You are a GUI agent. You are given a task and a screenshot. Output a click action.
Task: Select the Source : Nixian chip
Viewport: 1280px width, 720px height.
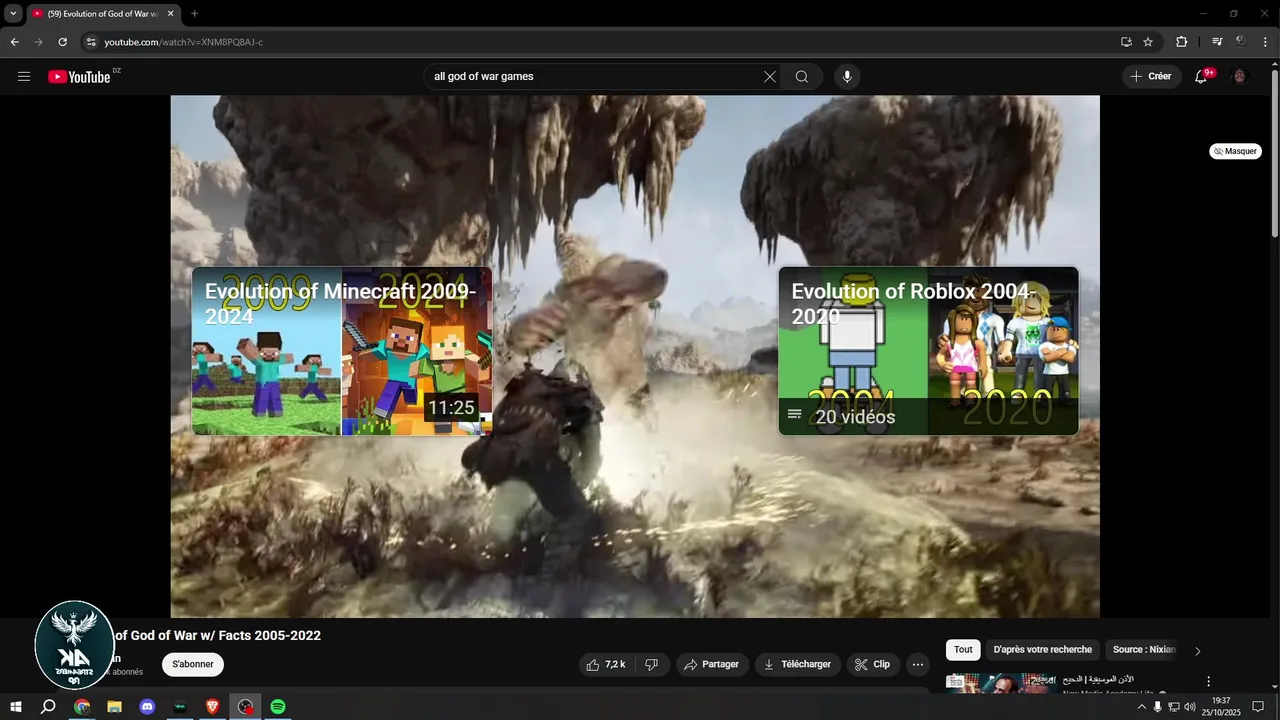click(x=1143, y=650)
